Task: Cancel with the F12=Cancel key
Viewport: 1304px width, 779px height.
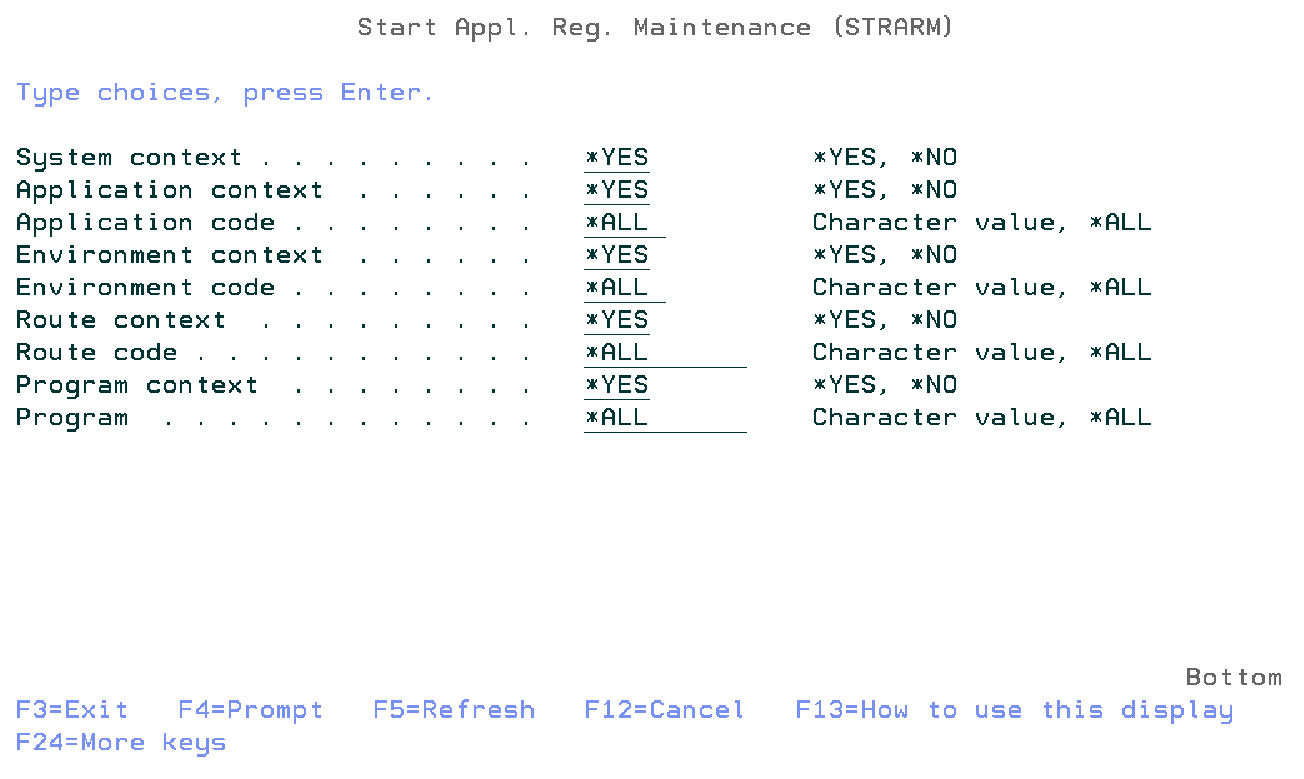Action: point(664,711)
